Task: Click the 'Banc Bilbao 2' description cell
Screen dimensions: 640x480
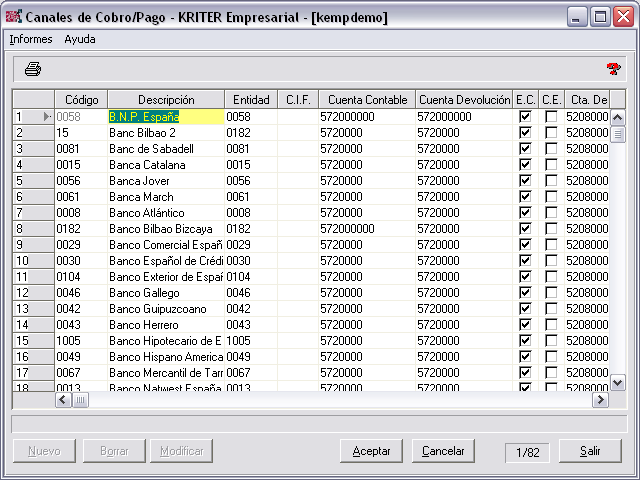Action: click(166, 133)
